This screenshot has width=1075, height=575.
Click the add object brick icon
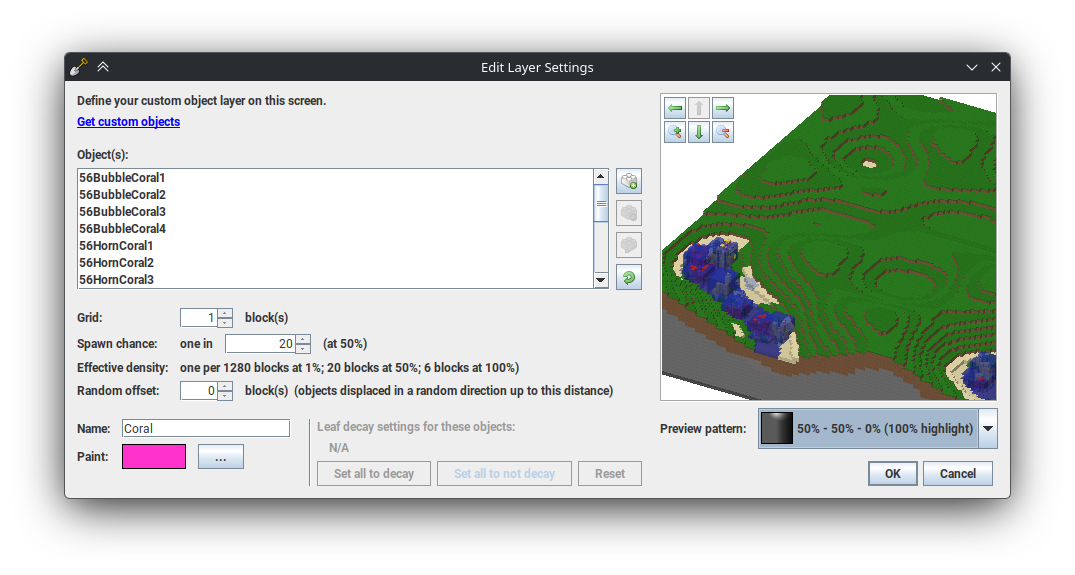tap(628, 181)
